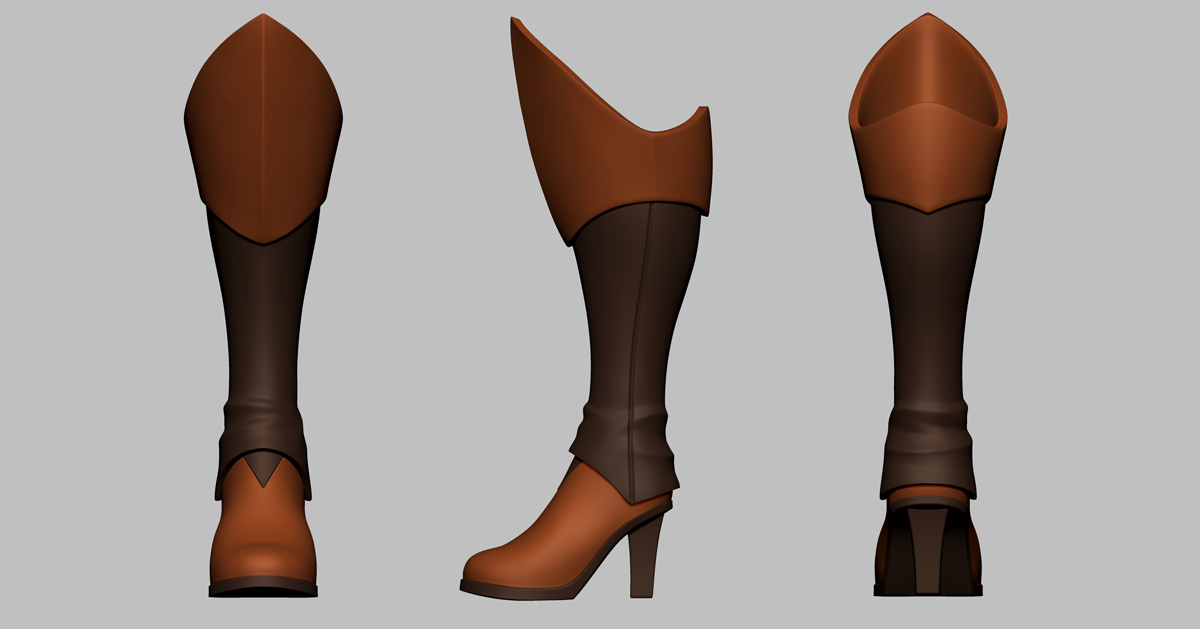
Task: Click the front-view boot's dark sole edge
Action: 262,588
